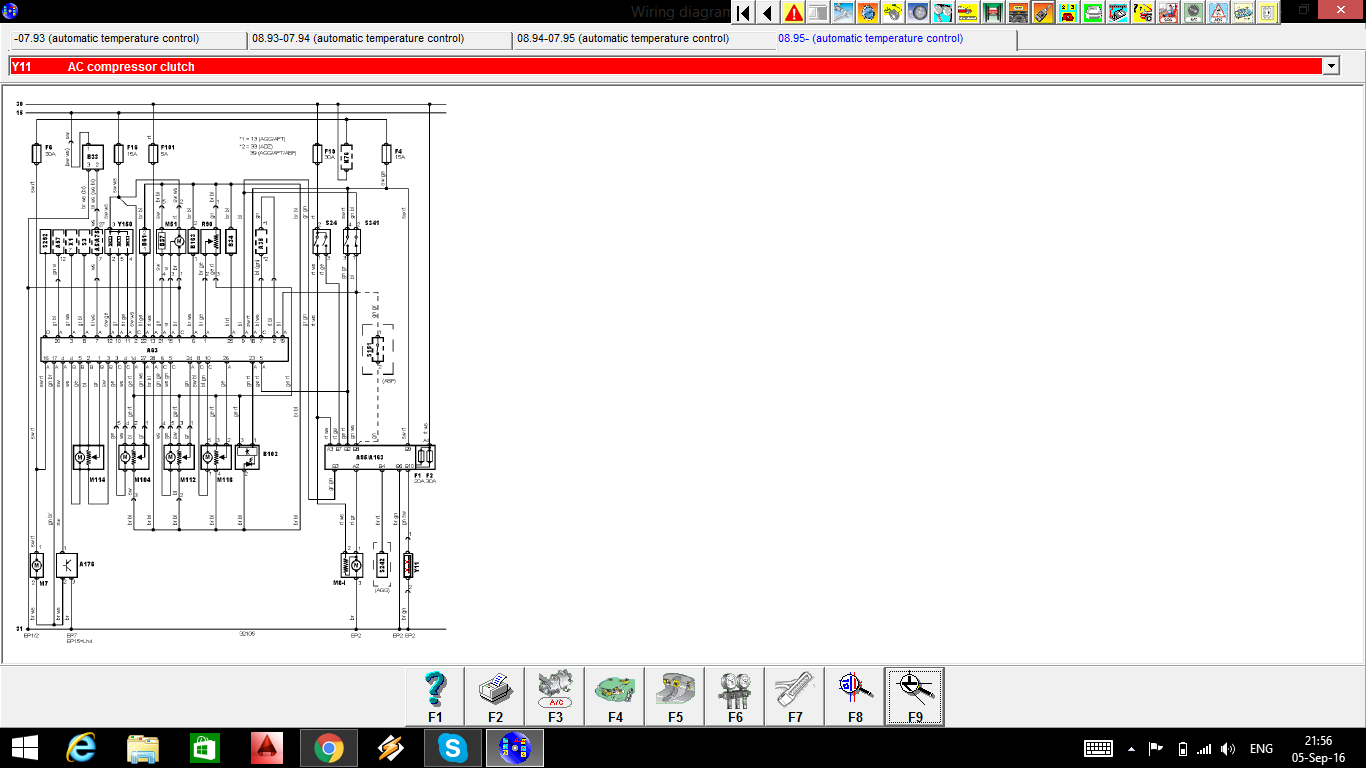Open Google Chrome from the taskbar
This screenshot has width=1366, height=768.
coord(329,748)
